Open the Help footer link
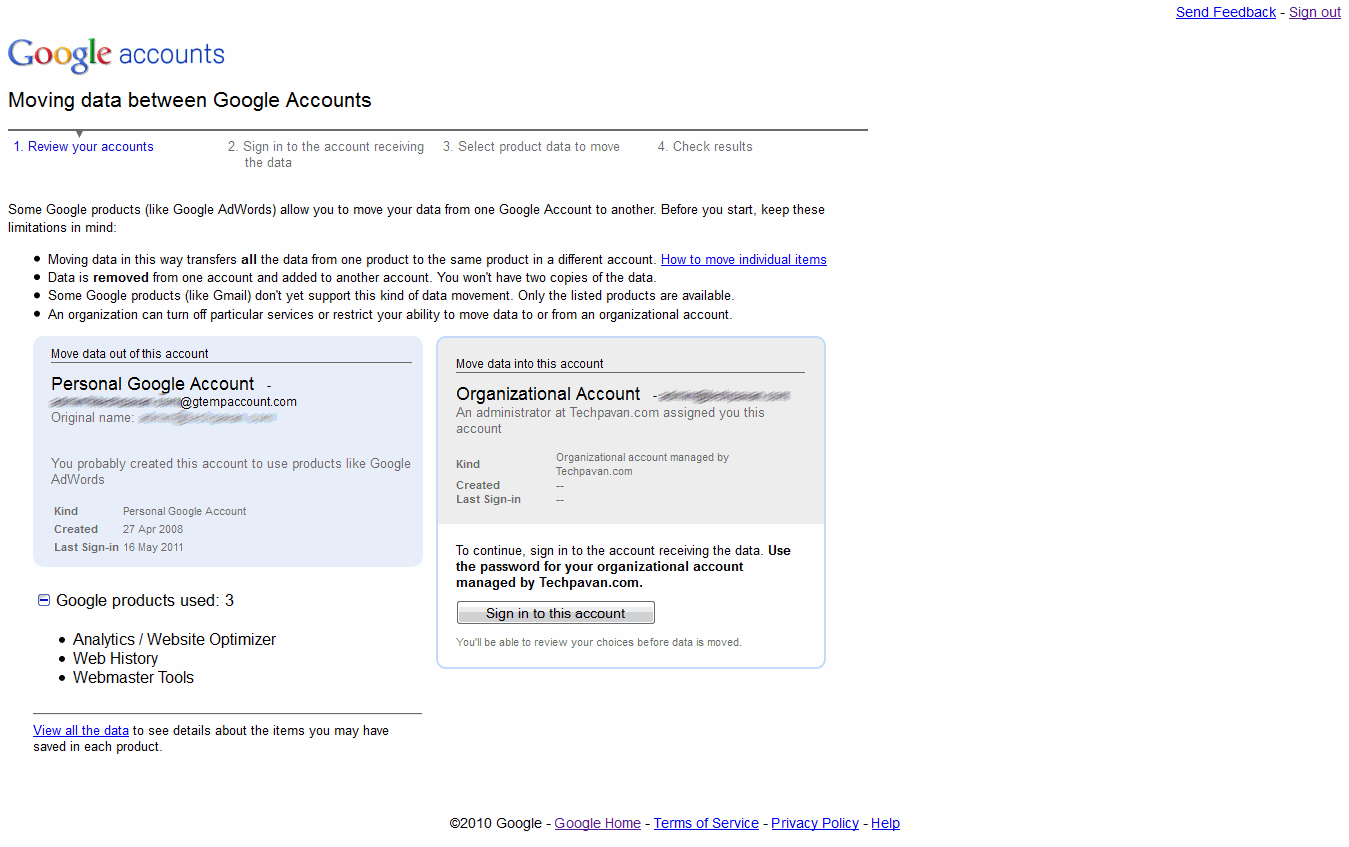Image resolution: width=1349 pixels, height=847 pixels. [x=885, y=823]
